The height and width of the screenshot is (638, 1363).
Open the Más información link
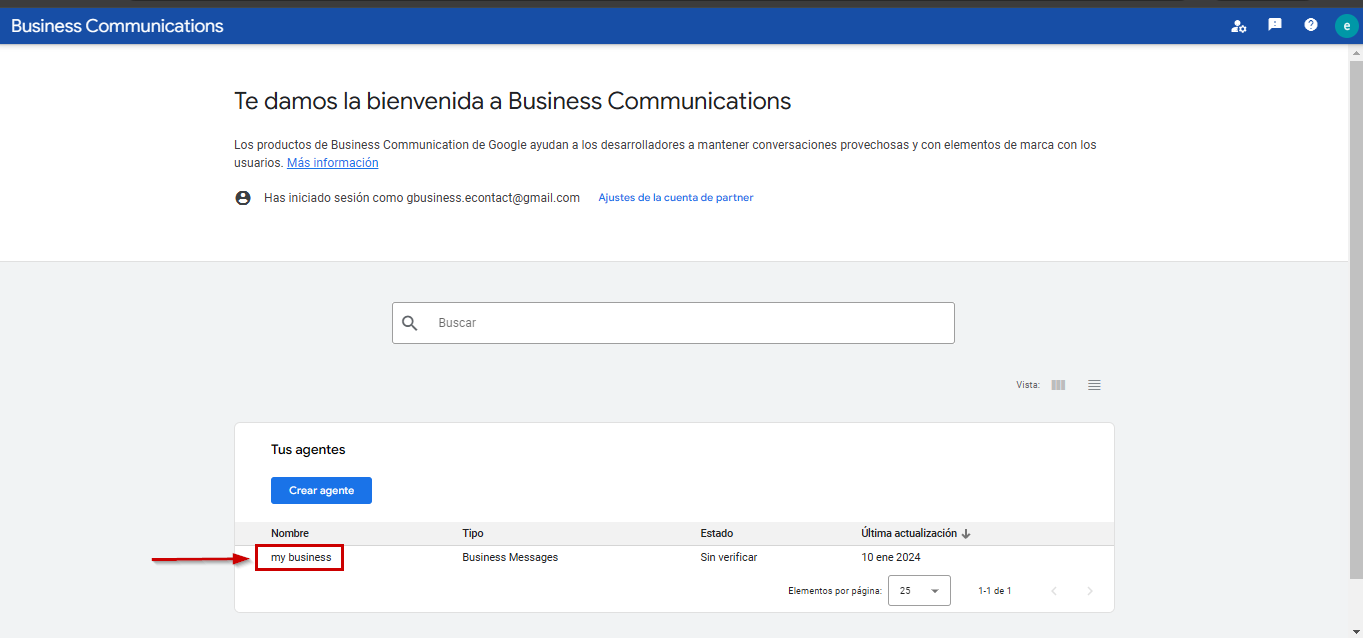[x=333, y=163]
